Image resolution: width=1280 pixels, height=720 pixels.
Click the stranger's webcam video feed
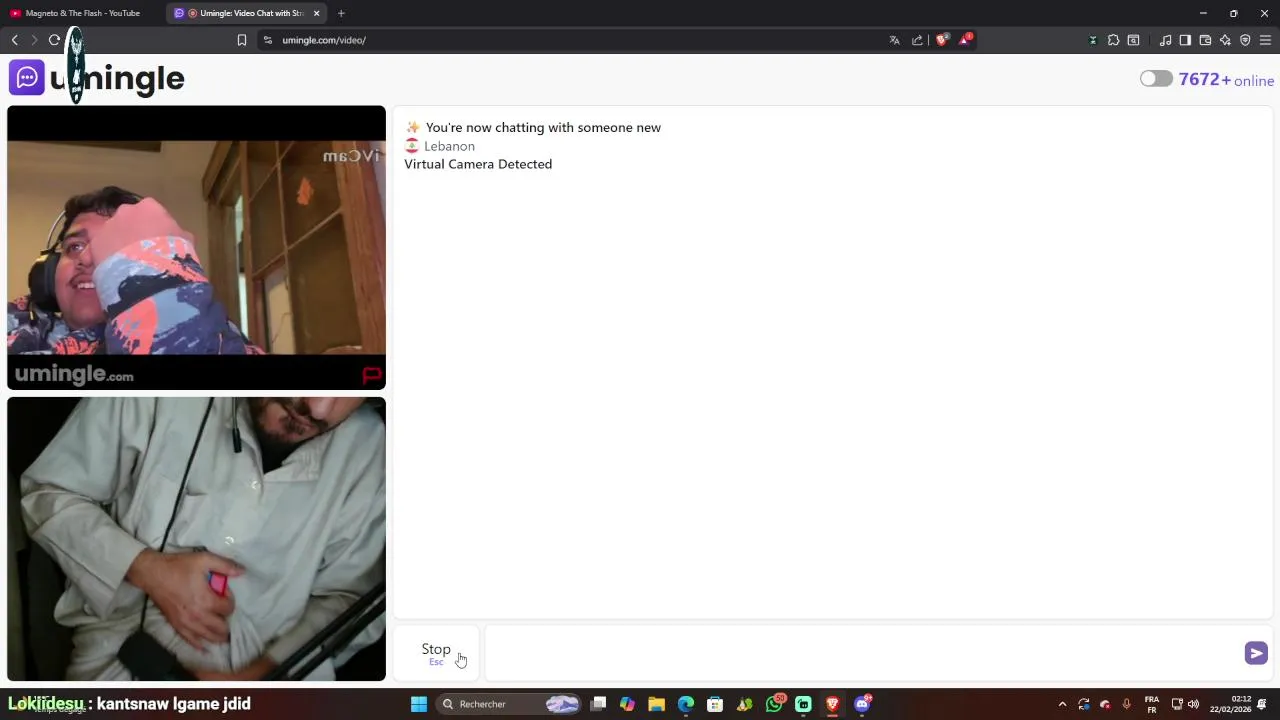pos(196,248)
